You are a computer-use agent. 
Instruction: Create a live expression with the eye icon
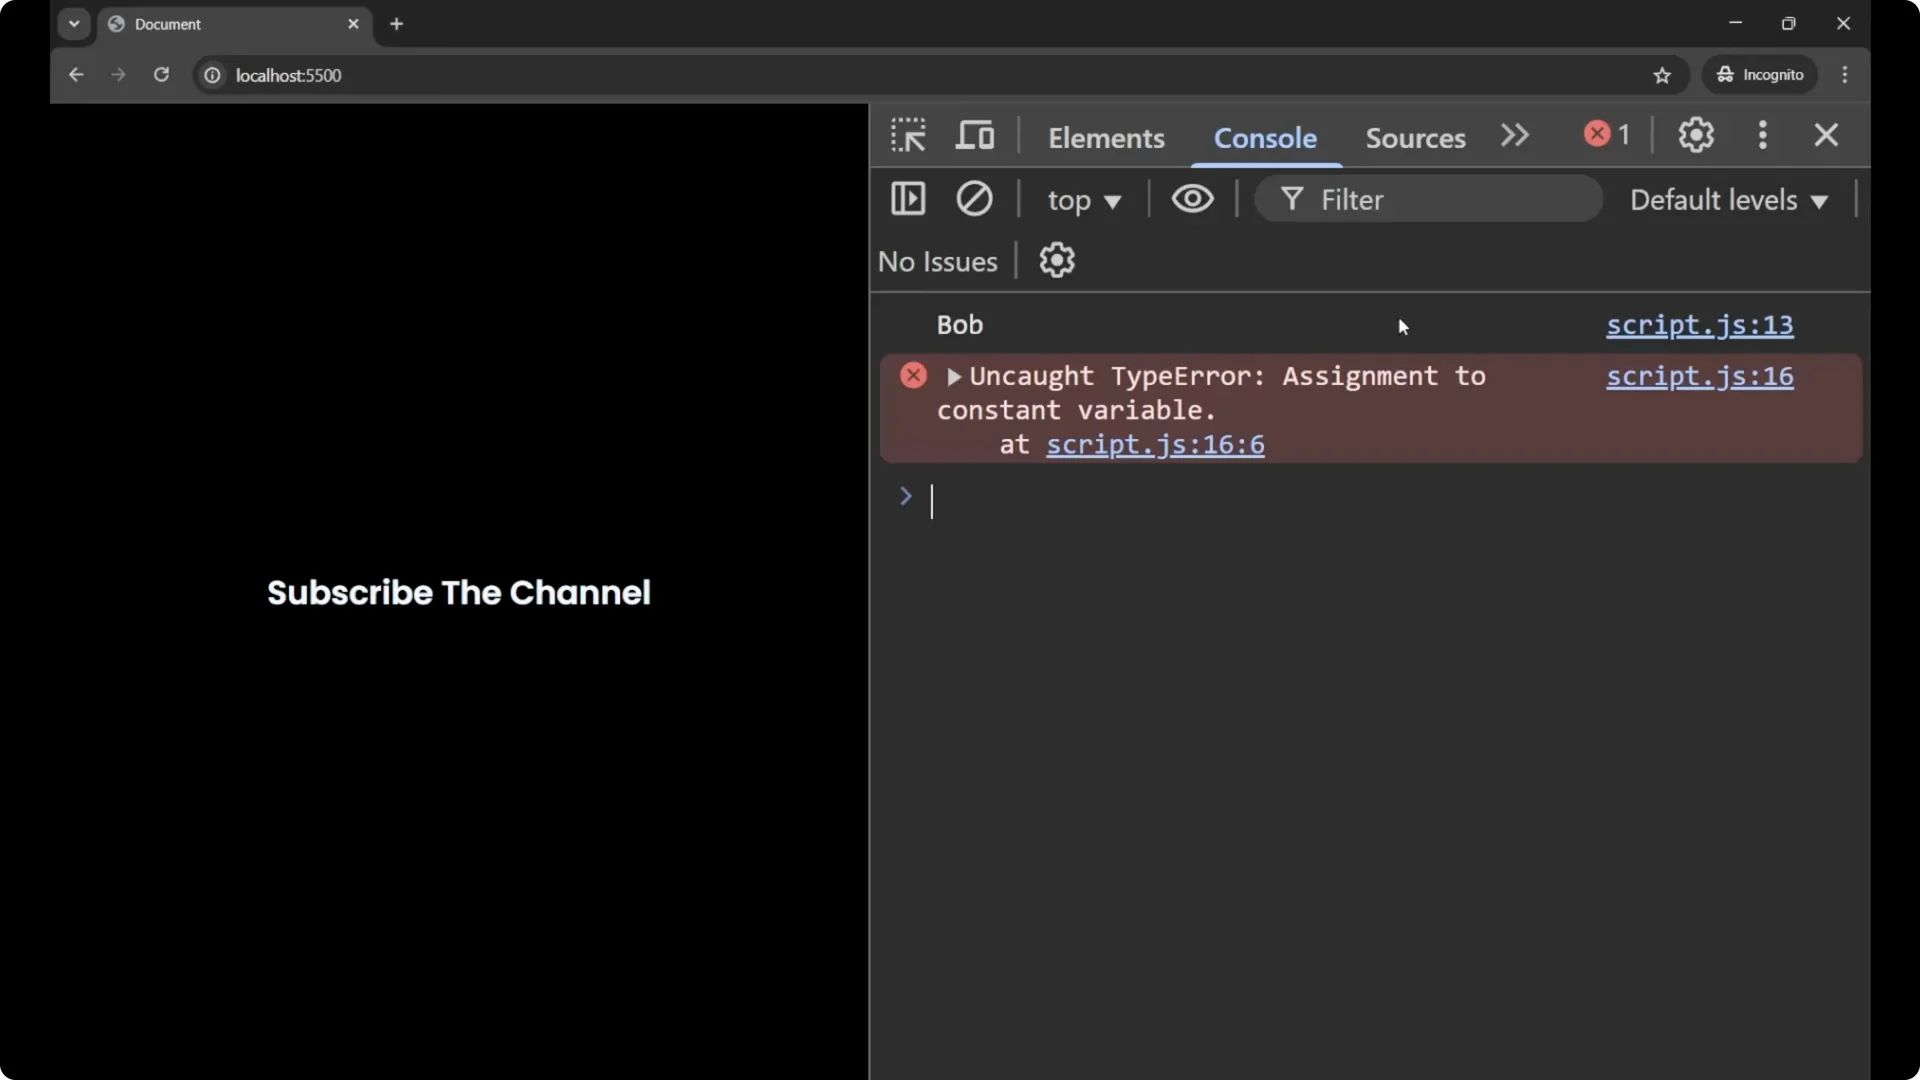pos(1192,199)
